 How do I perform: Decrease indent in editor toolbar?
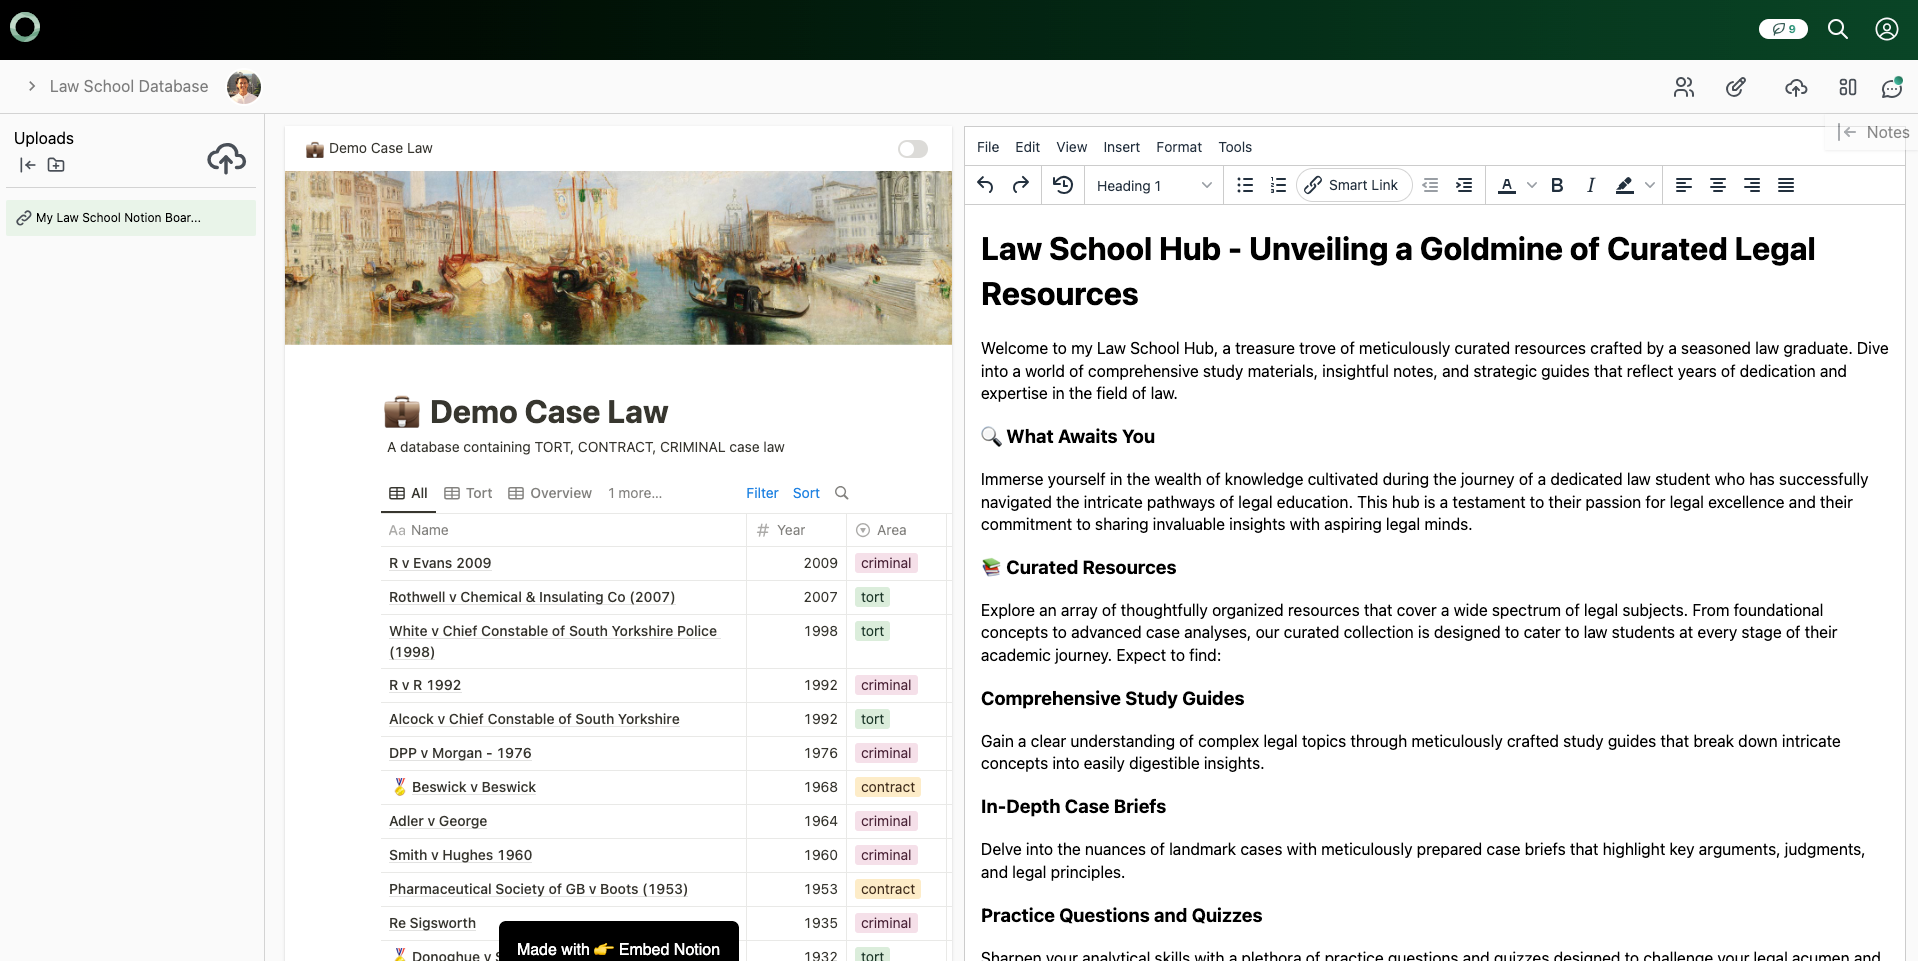1430,185
